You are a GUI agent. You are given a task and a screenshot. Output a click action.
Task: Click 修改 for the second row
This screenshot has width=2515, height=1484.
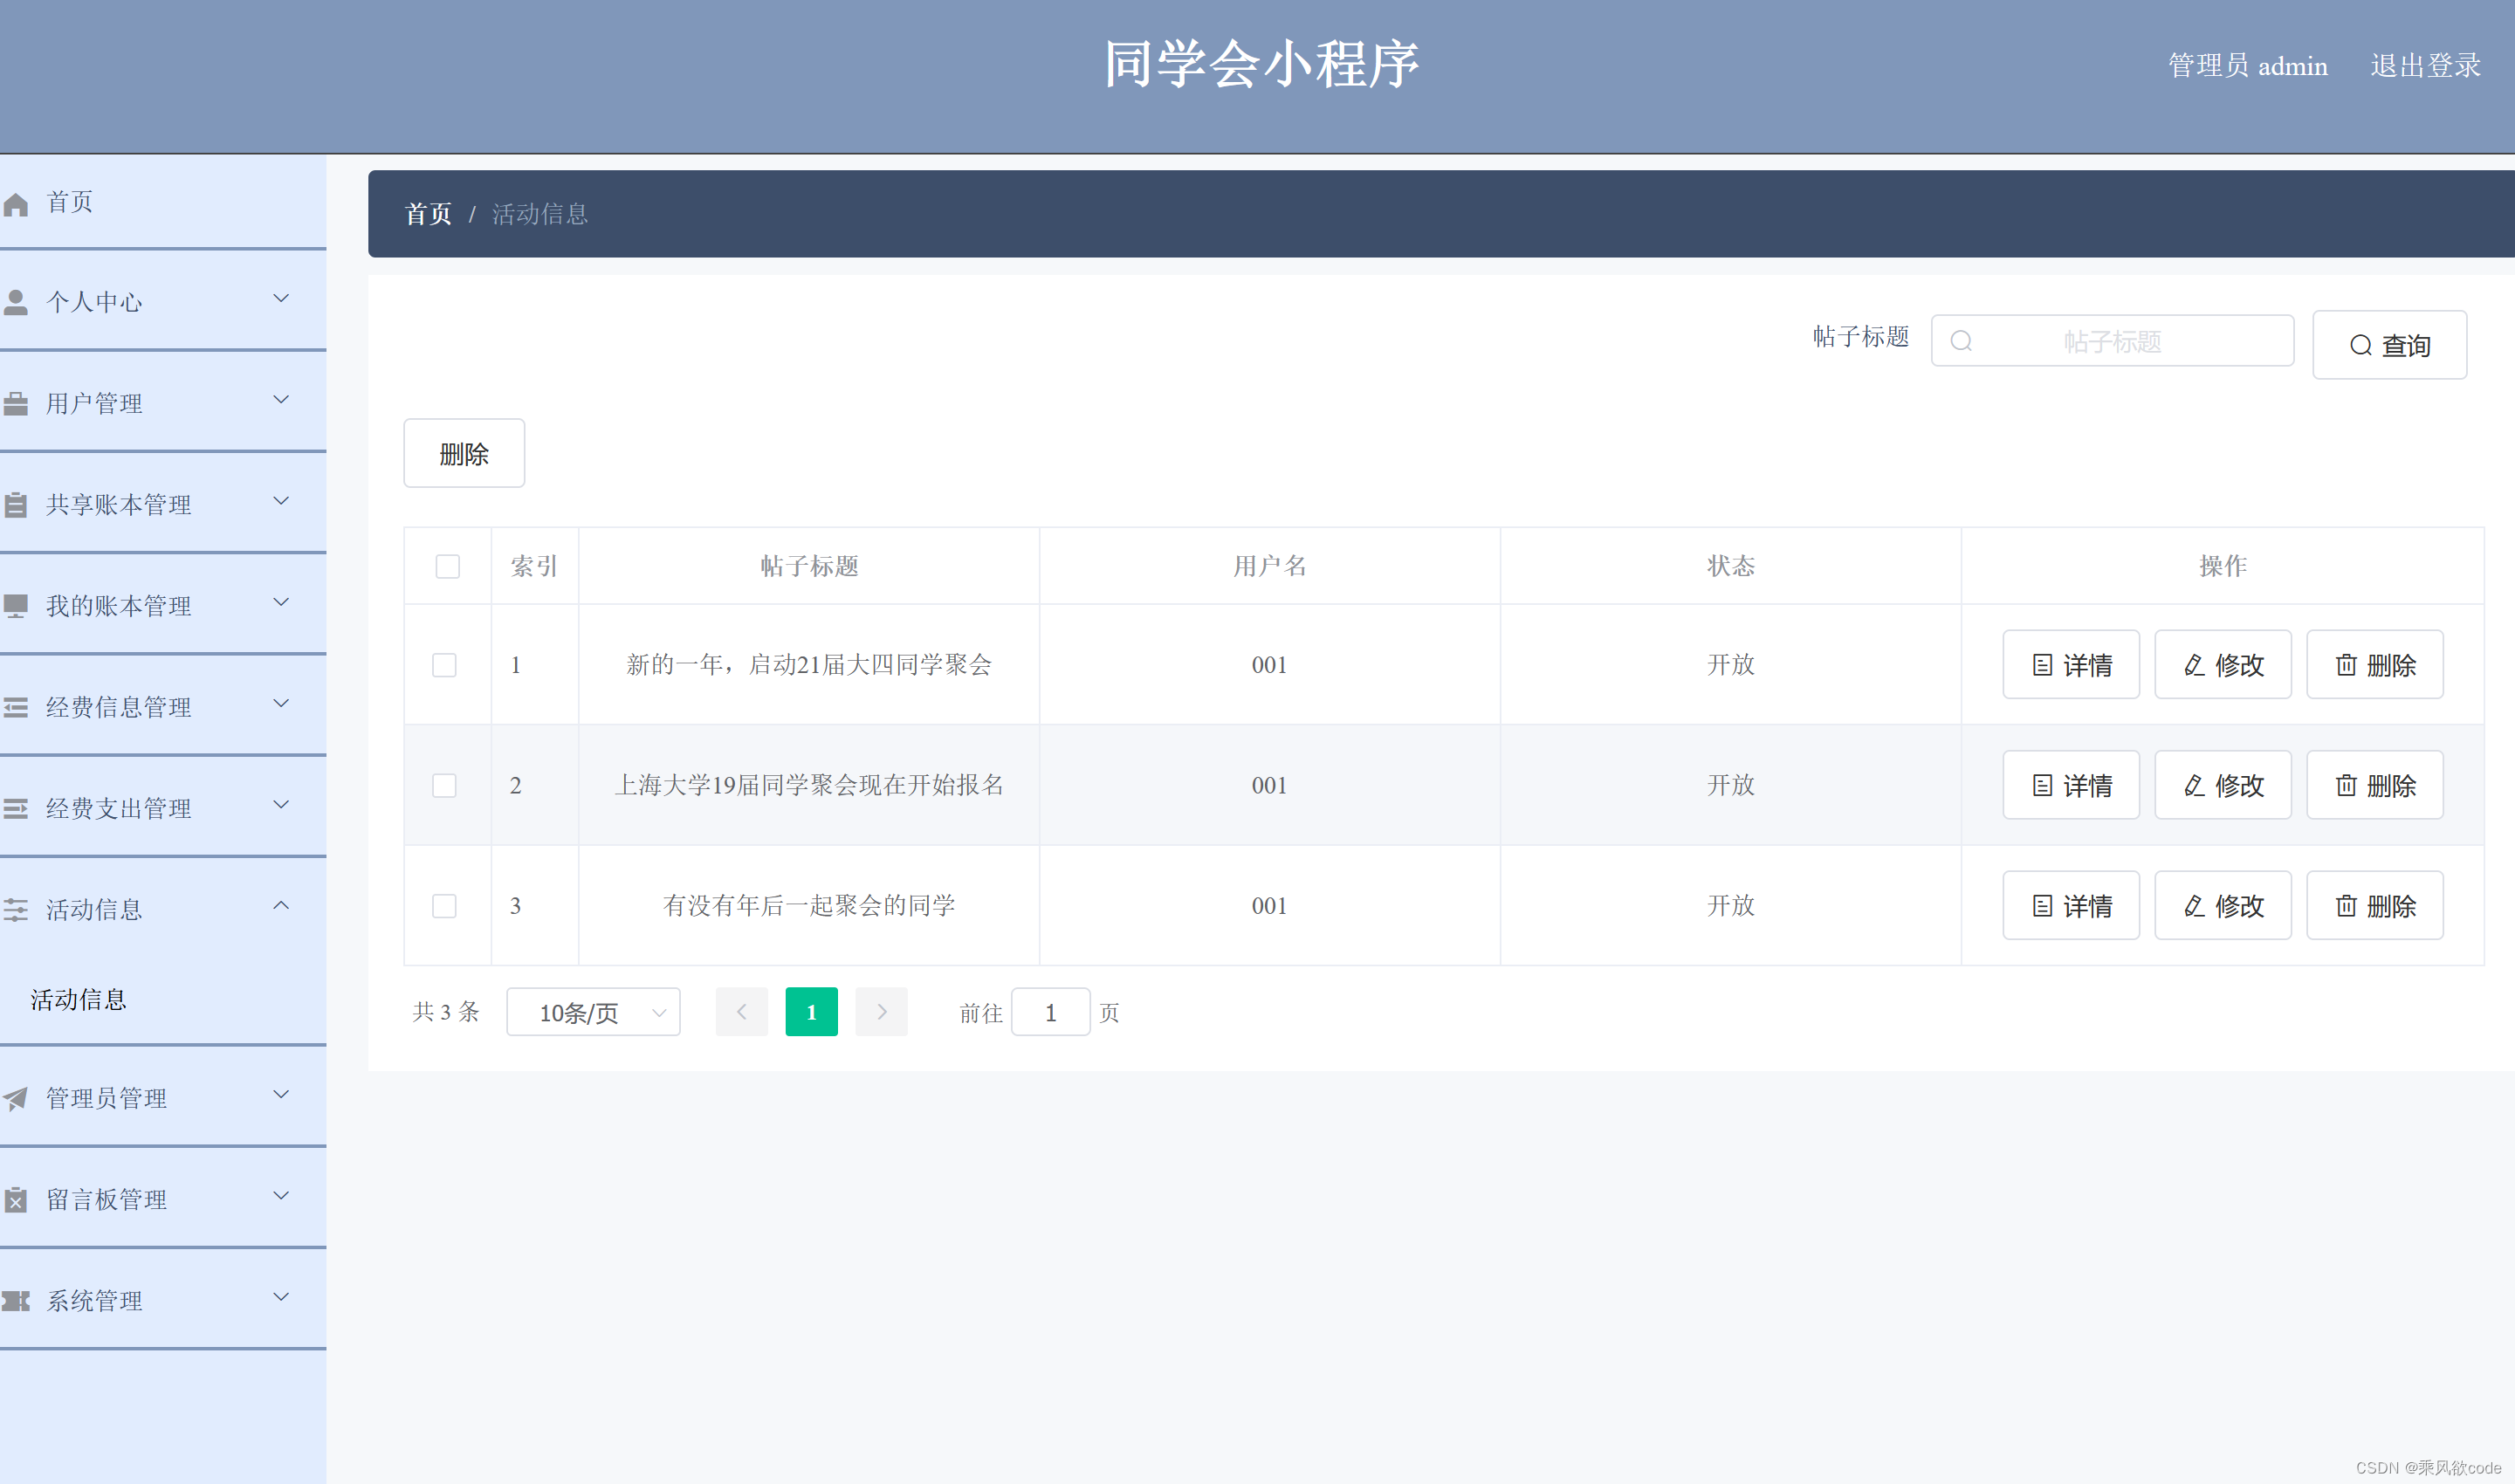tap(2222, 786)
